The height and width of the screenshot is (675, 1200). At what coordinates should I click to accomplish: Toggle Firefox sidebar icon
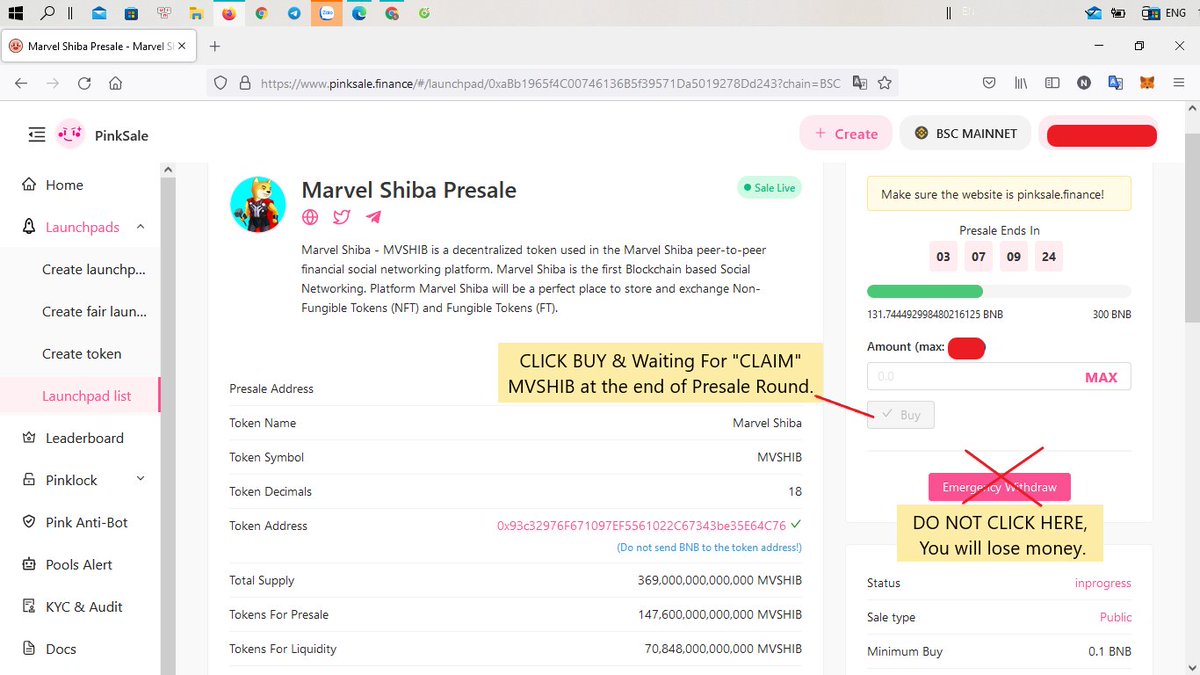tap(1052, 83)
